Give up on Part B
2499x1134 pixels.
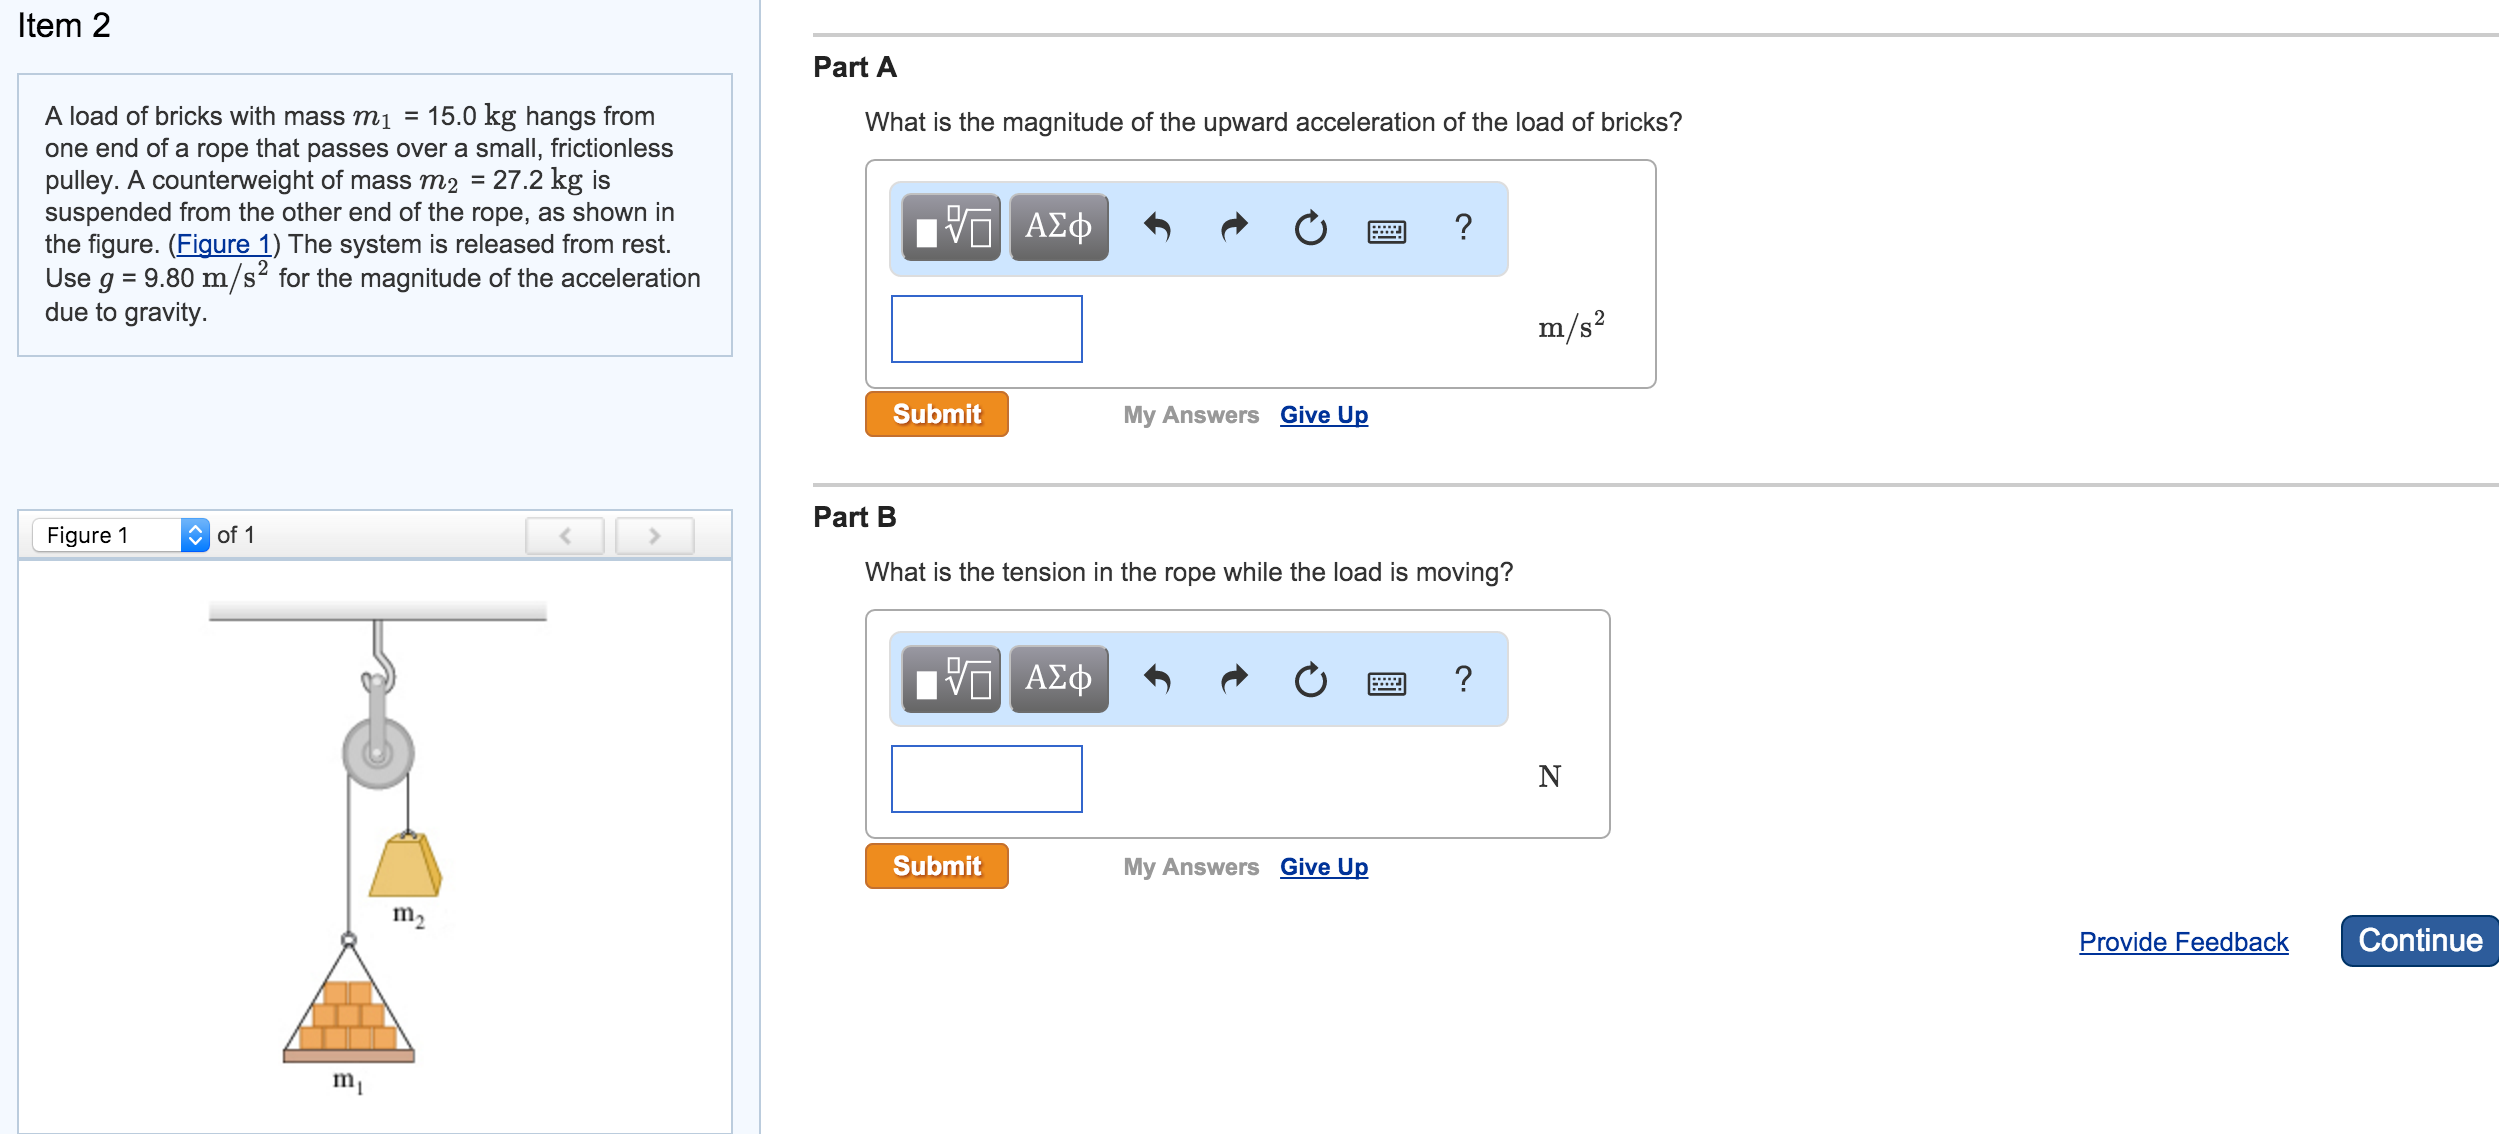coord(1323,867)
